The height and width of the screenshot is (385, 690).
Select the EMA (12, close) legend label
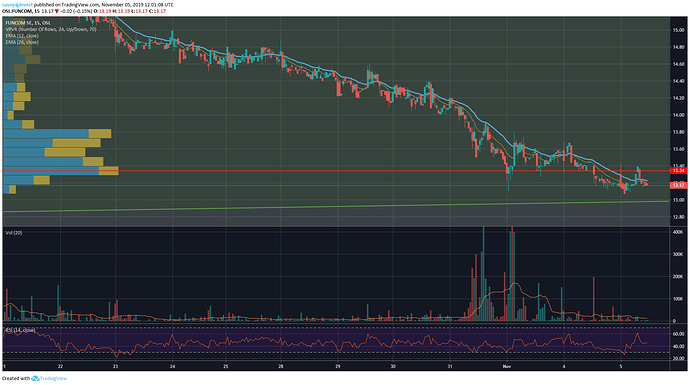pyautogui.click(x=22, y=36)
